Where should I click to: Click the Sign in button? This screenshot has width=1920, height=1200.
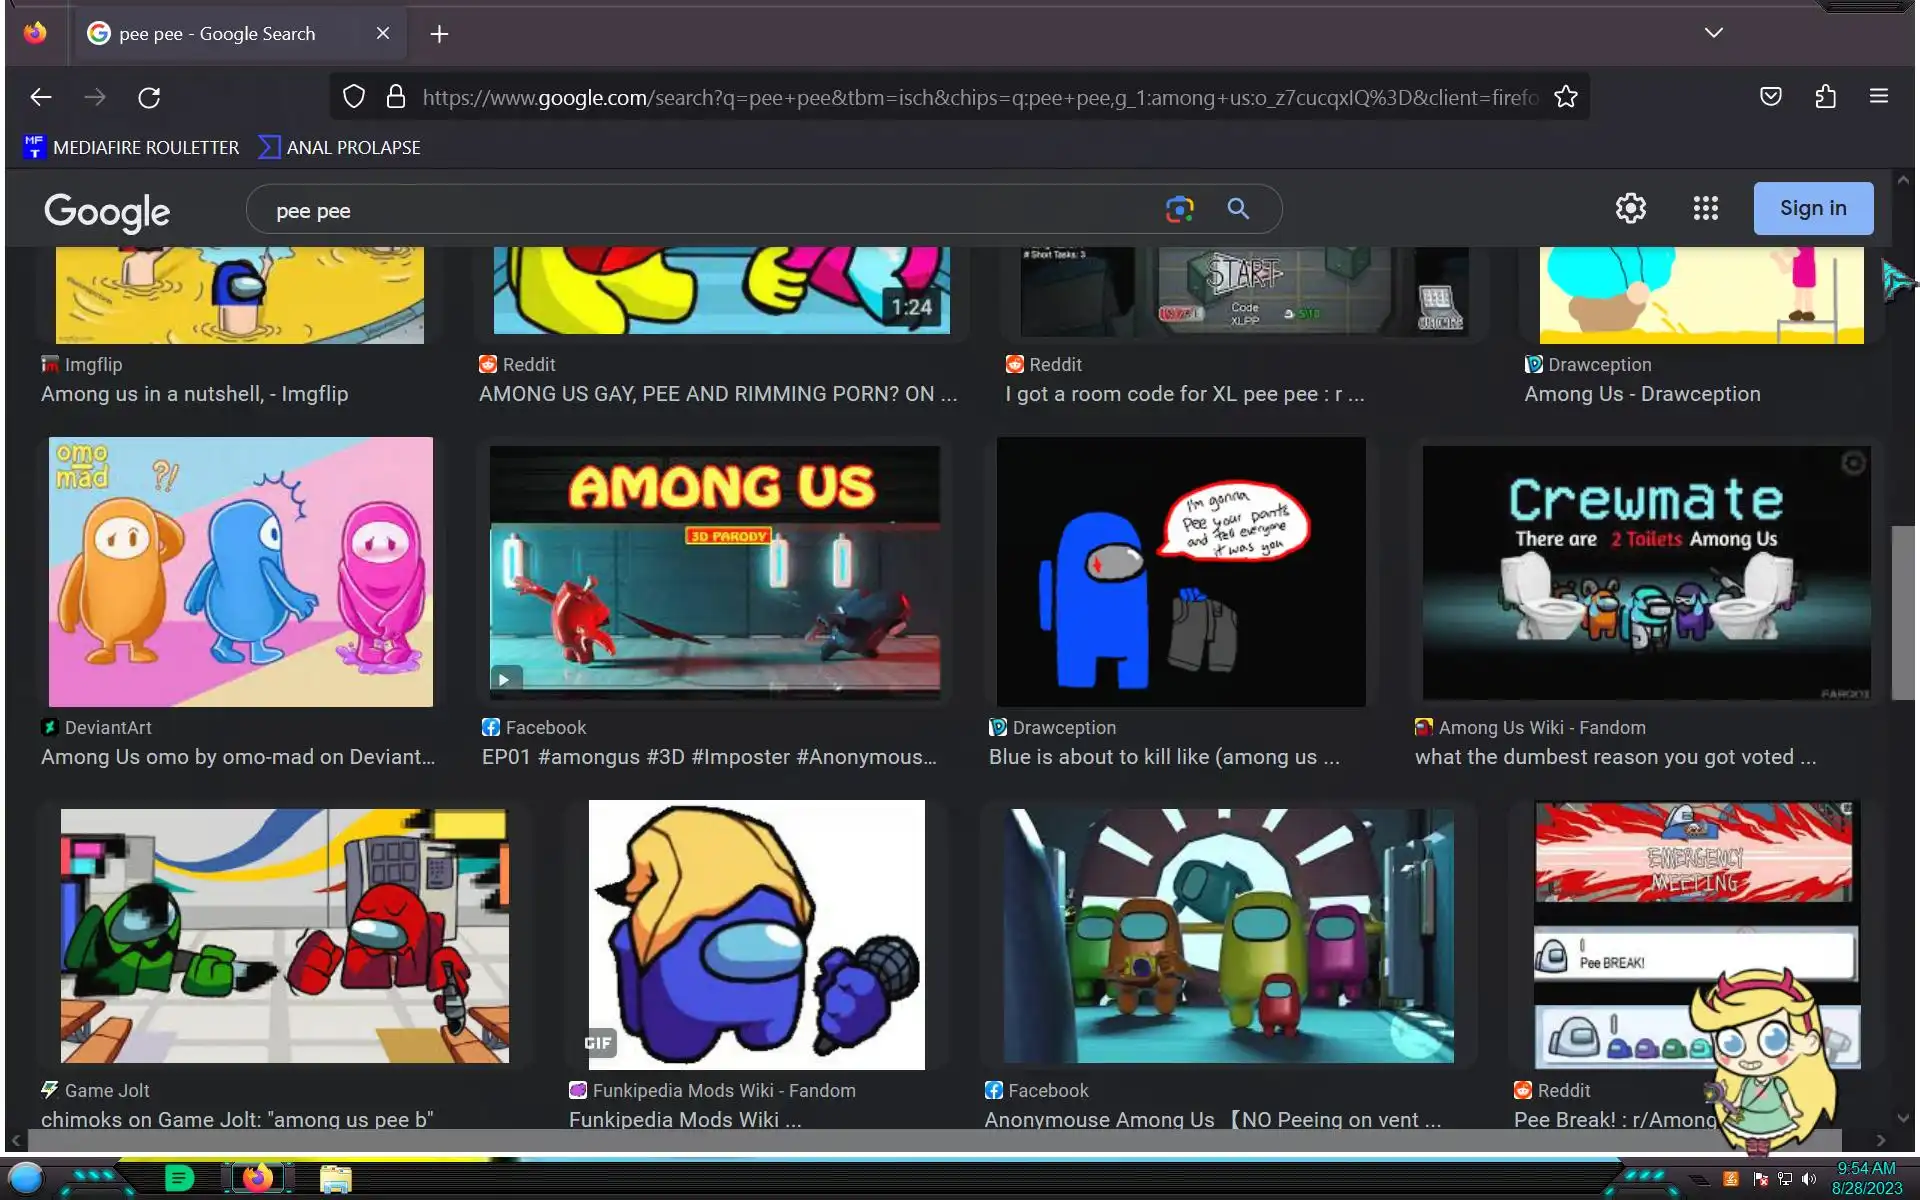coord(1812,208)
